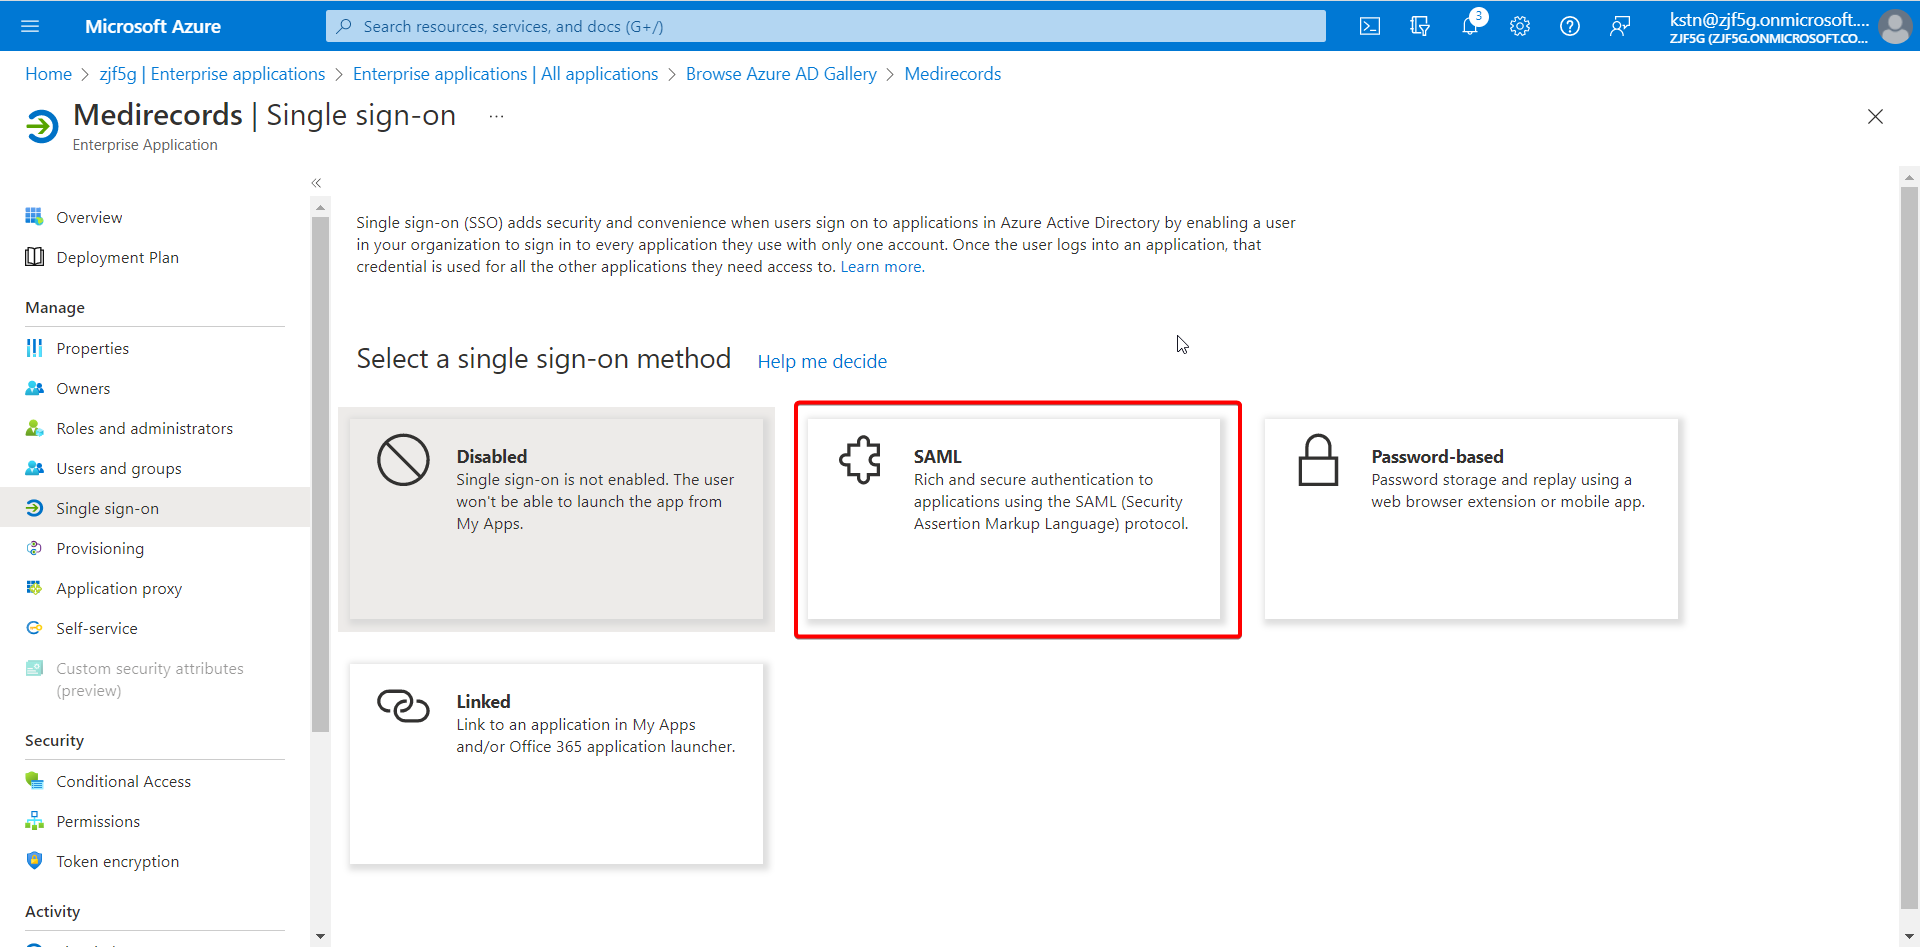
Task: Click the help question mark icon
Action: click(1570, 26)
